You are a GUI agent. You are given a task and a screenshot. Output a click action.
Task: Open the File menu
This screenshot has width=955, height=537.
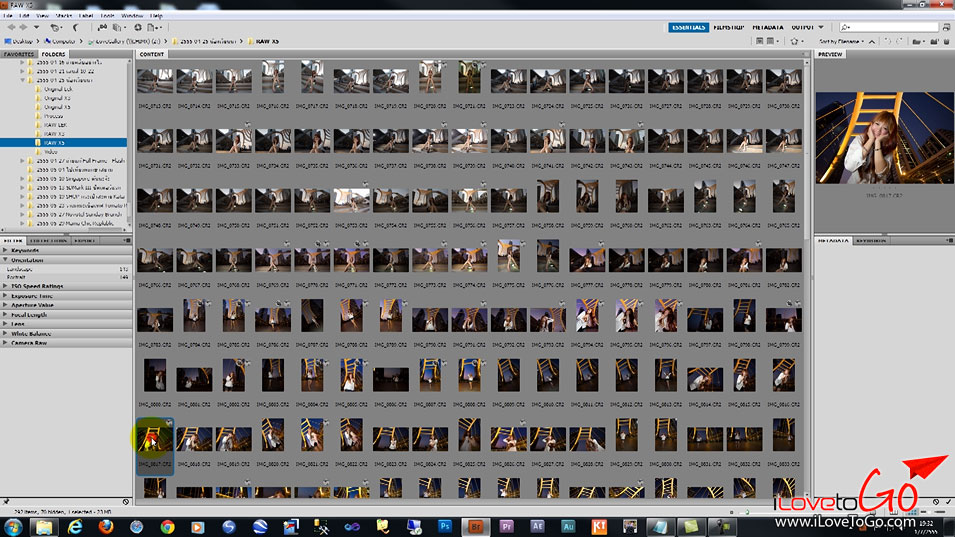[8, 15]
